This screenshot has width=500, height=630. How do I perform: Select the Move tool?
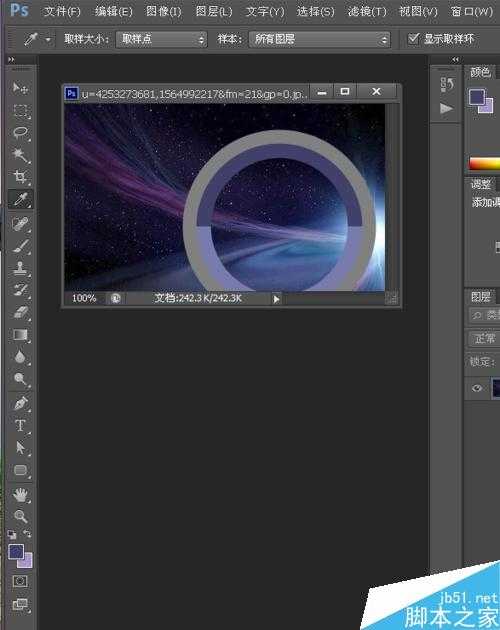click(20, 88)
